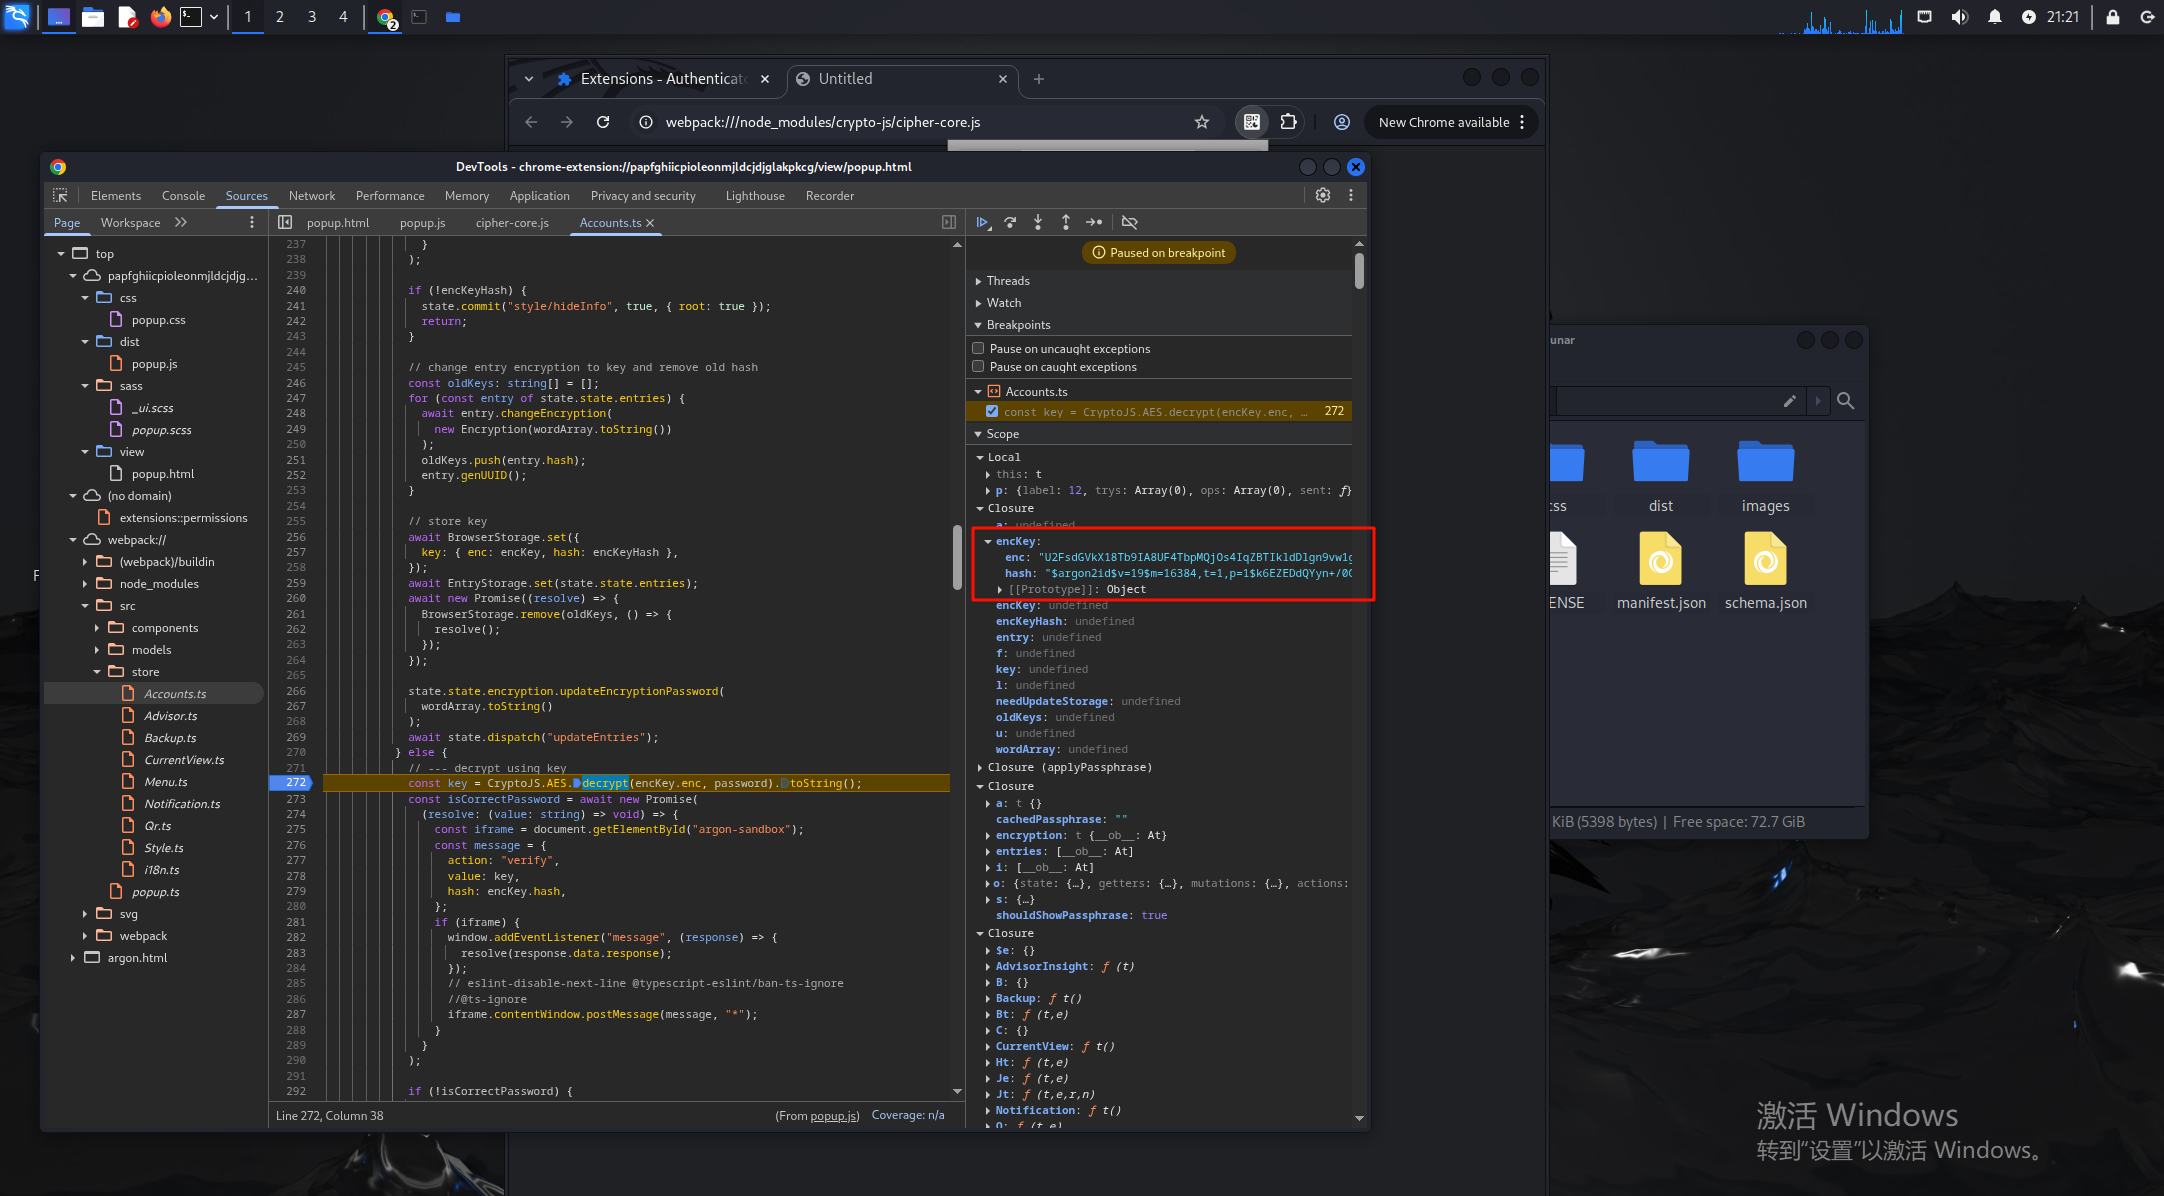Click Deactivate breakpoints icon
2164x1196 pixels.
click(x=1129, y=222)
